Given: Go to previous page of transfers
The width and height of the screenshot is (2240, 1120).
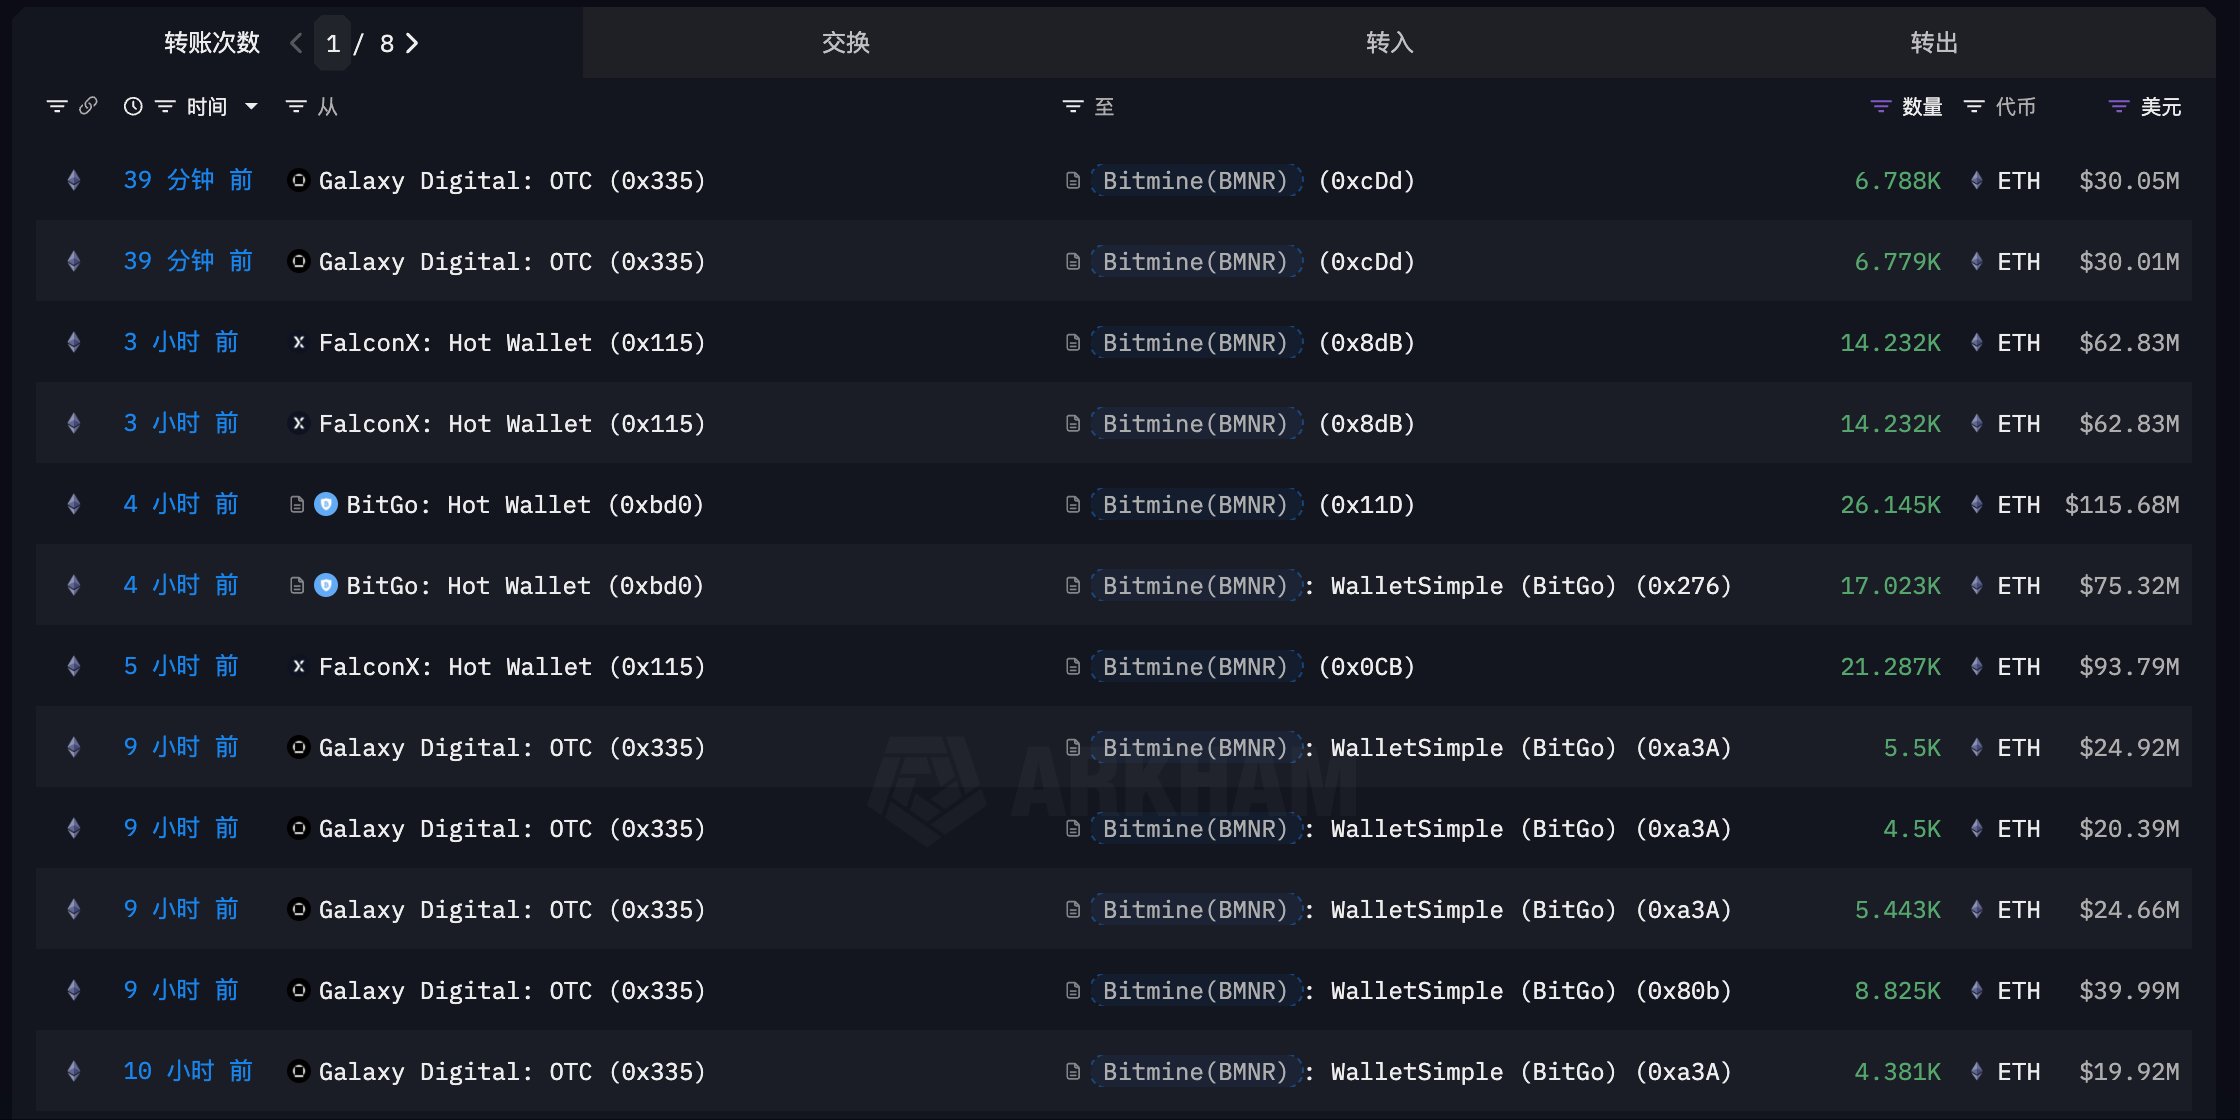Looking at the screenshot, I should click(296, 43).
